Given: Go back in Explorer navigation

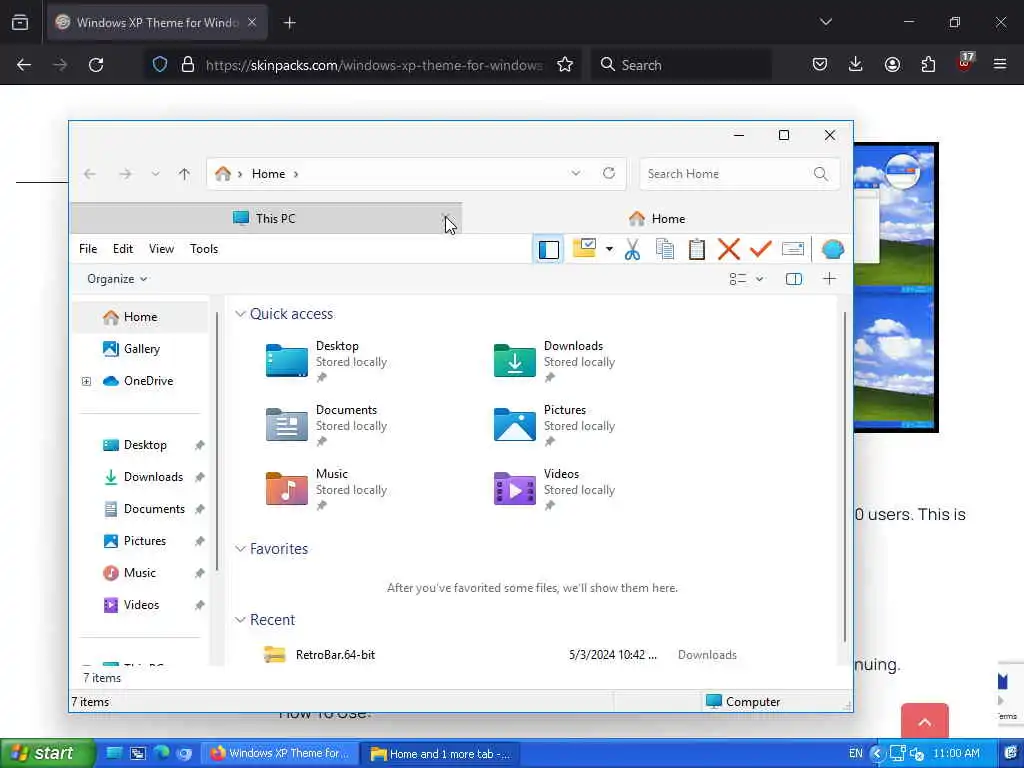Looking at the screenshot, I should [x=89, y=174].
